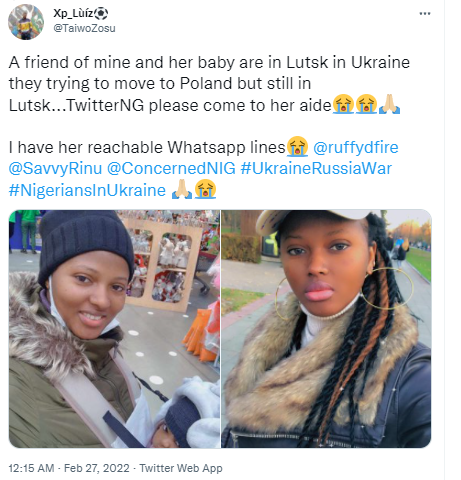Click the praying hands emoji after 'aide'

[x=389, y=104]
